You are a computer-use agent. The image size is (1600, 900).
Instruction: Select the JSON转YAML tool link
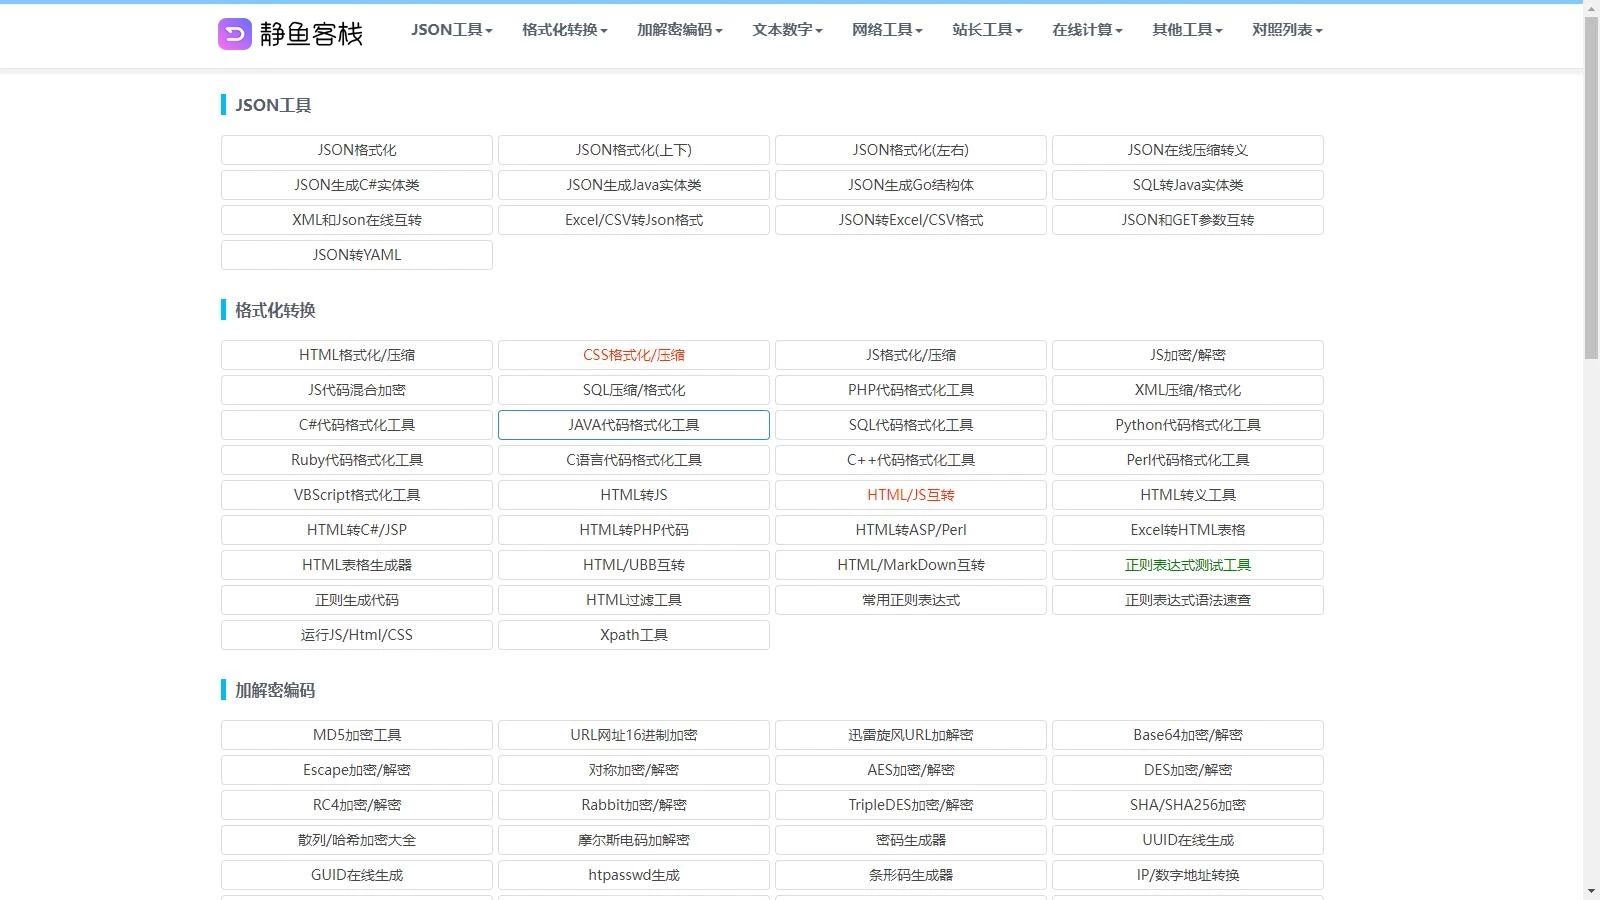pyautogui.click(x=357, y=255)
